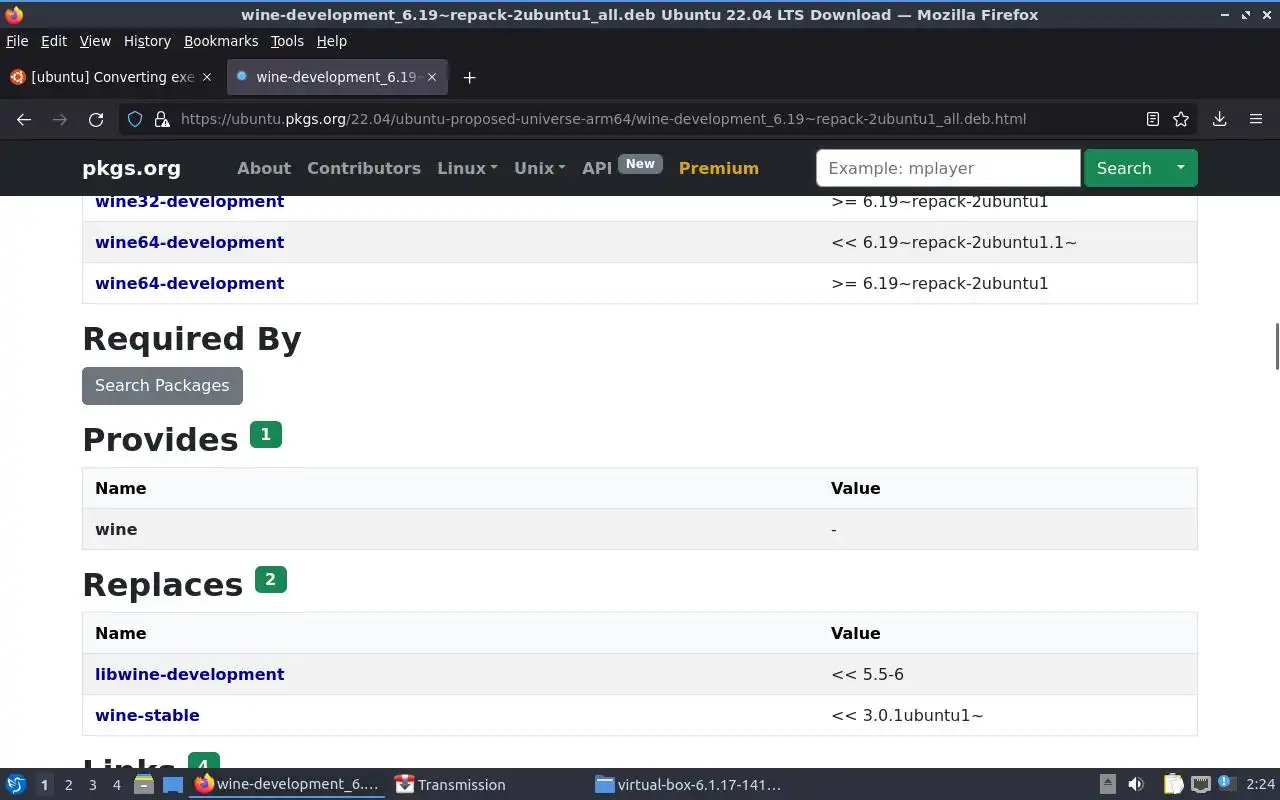Image resolution: width=1280 pixels, height=800 pixels.
Task: Click the 'wine' entry under Provides
Action: coord(116,529)
